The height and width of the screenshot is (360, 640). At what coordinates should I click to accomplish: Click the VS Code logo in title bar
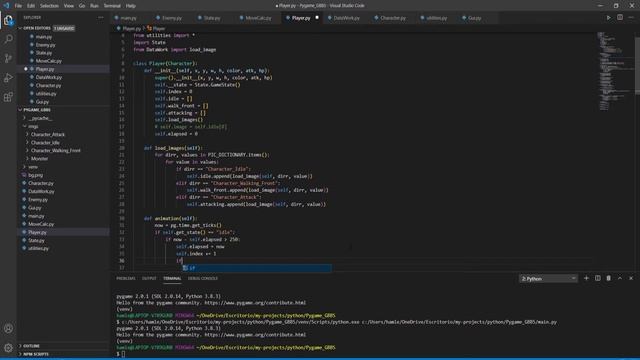coord(6,6)
